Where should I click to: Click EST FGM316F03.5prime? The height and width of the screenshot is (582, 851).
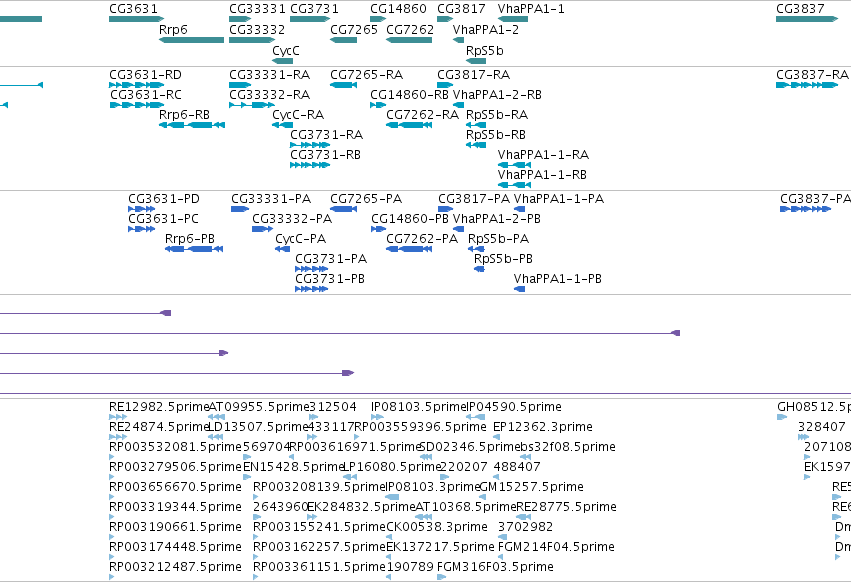coord(496,567)
